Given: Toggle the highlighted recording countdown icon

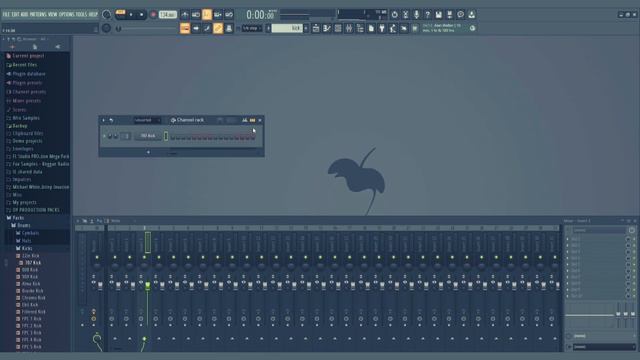Looking at the screenshot, I should 207,15.
